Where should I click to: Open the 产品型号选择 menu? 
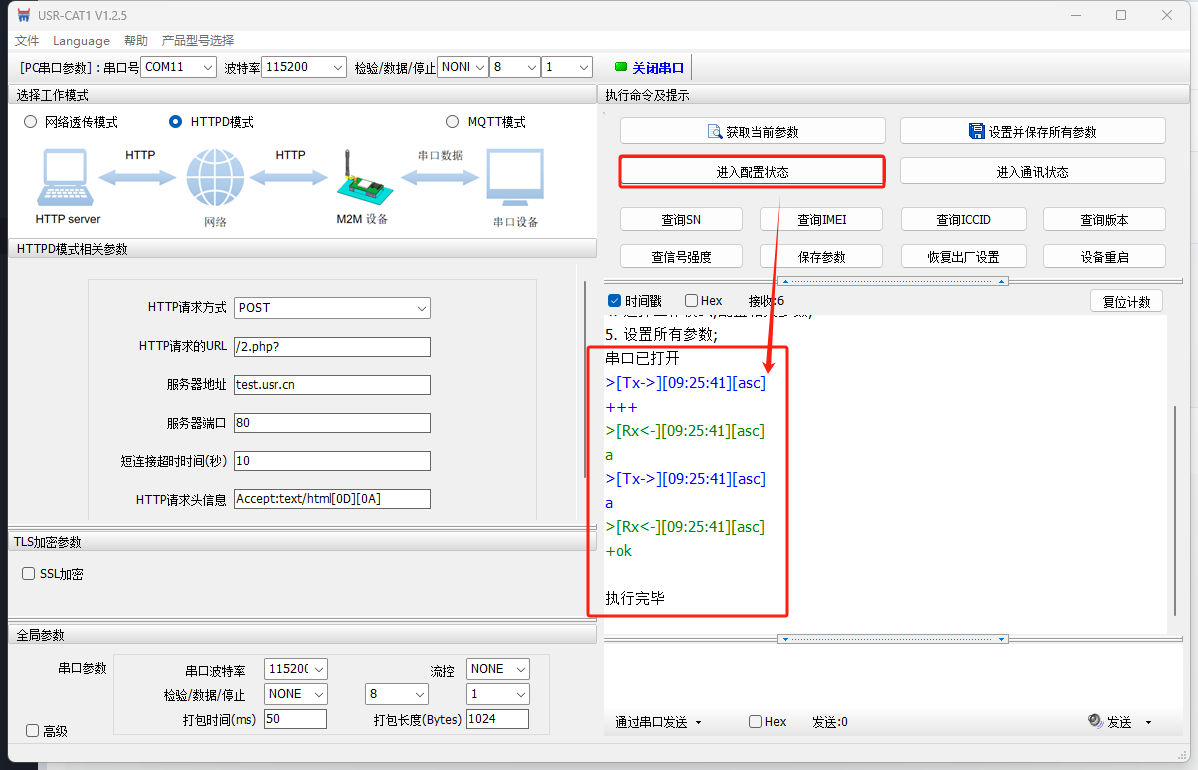click(198, 41)
